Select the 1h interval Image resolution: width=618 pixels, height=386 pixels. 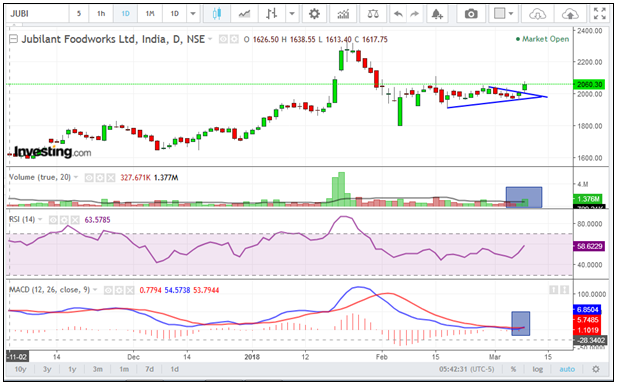(x=101, y=14)
